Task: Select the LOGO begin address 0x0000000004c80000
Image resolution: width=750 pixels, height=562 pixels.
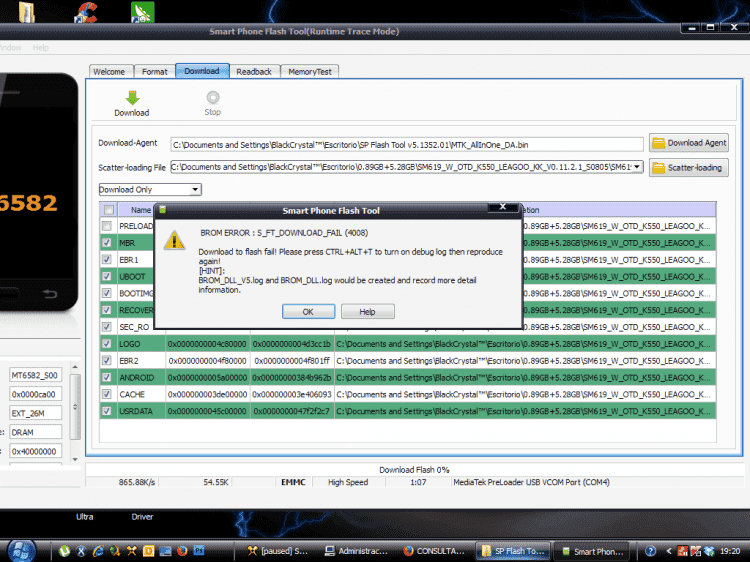Action: [x=207, y=344]
